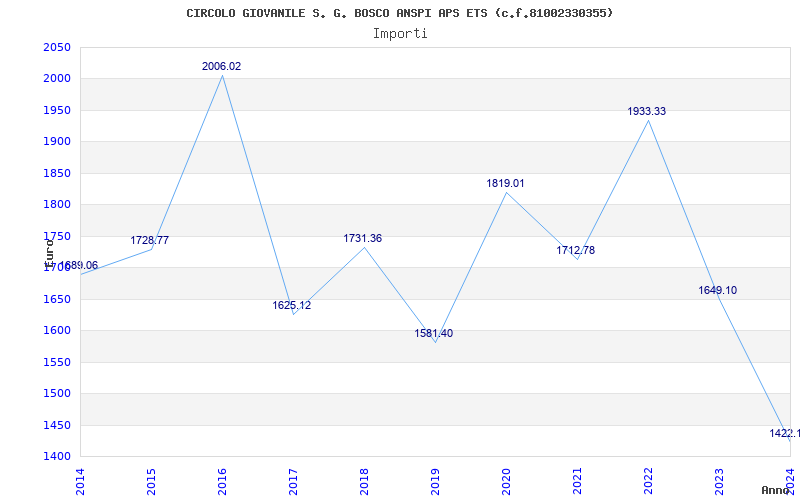
Task: Select data label 1819.01
Action: click(x=505, y=183)
